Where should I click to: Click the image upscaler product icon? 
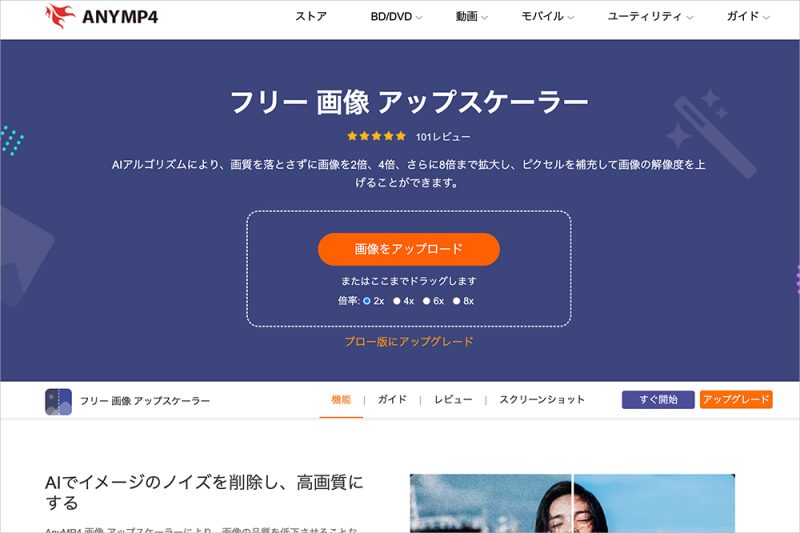pyautogui.click(x=58, y=401)
